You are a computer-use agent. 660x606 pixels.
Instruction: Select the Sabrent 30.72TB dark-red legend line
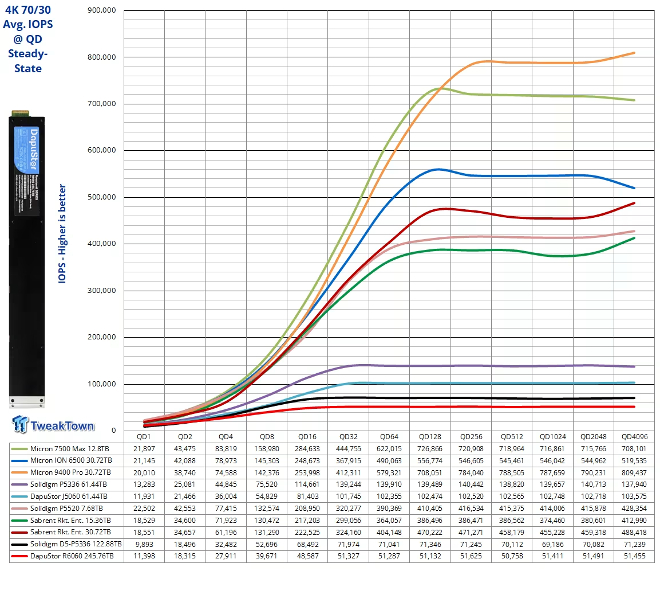coord(19,532)
